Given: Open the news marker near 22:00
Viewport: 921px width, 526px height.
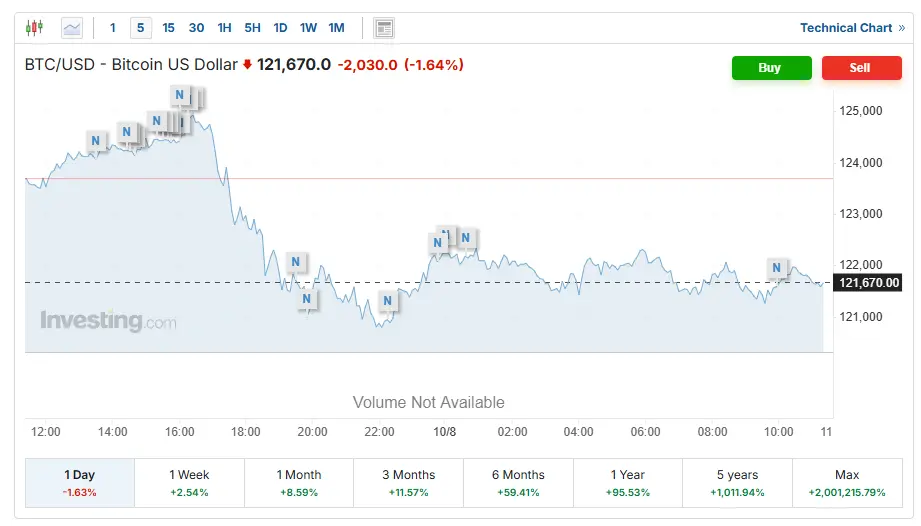Looking at the screenshot, I should point(388,300).
